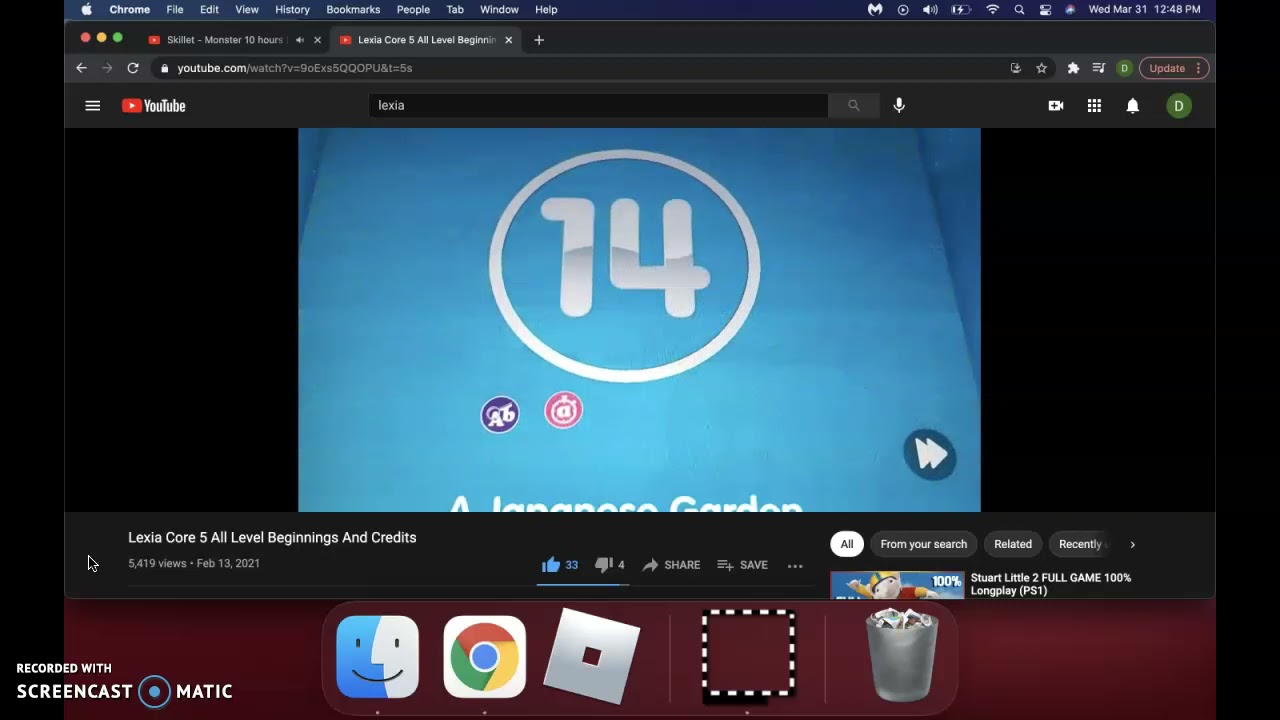Open the People menu

tap(413, 10)
